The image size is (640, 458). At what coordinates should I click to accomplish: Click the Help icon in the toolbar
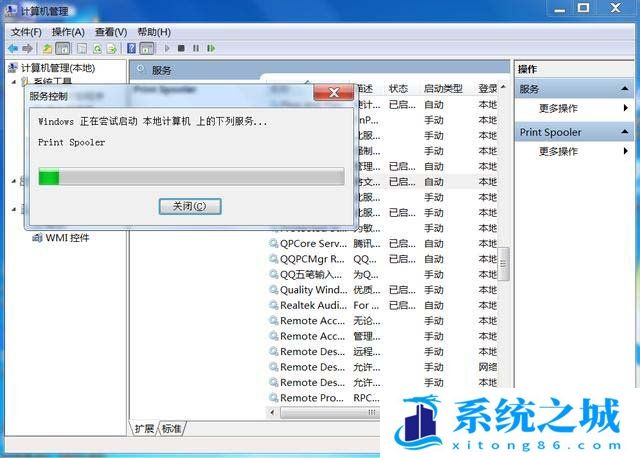131,48
